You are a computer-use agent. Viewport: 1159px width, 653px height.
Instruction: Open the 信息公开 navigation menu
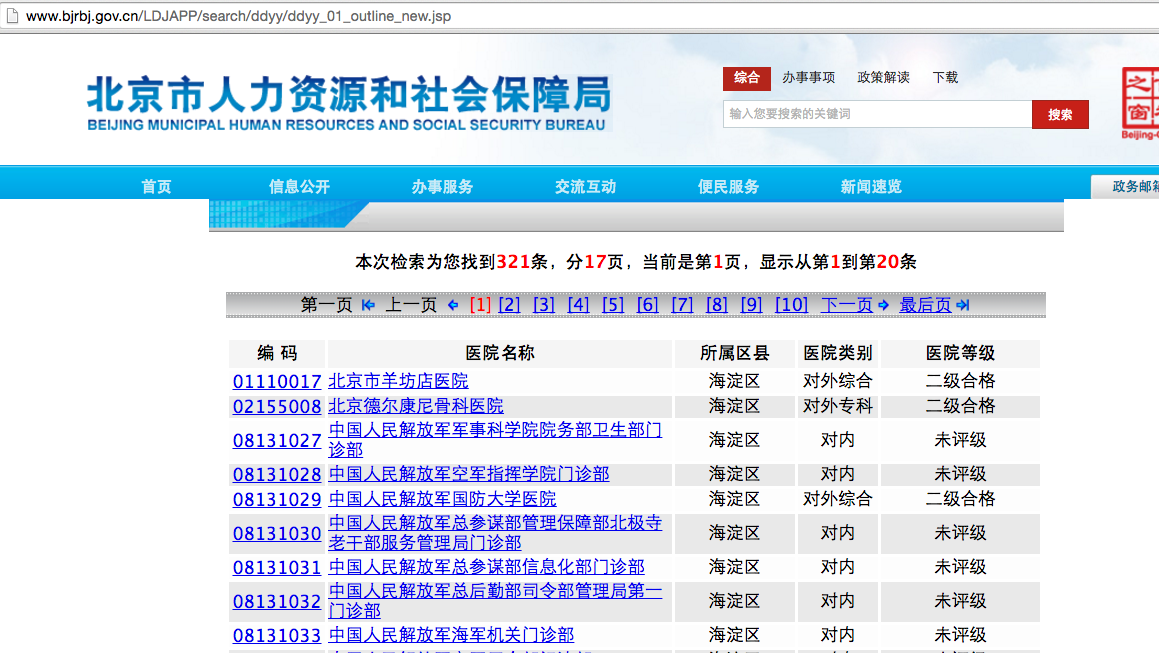(x=299, y=187)
